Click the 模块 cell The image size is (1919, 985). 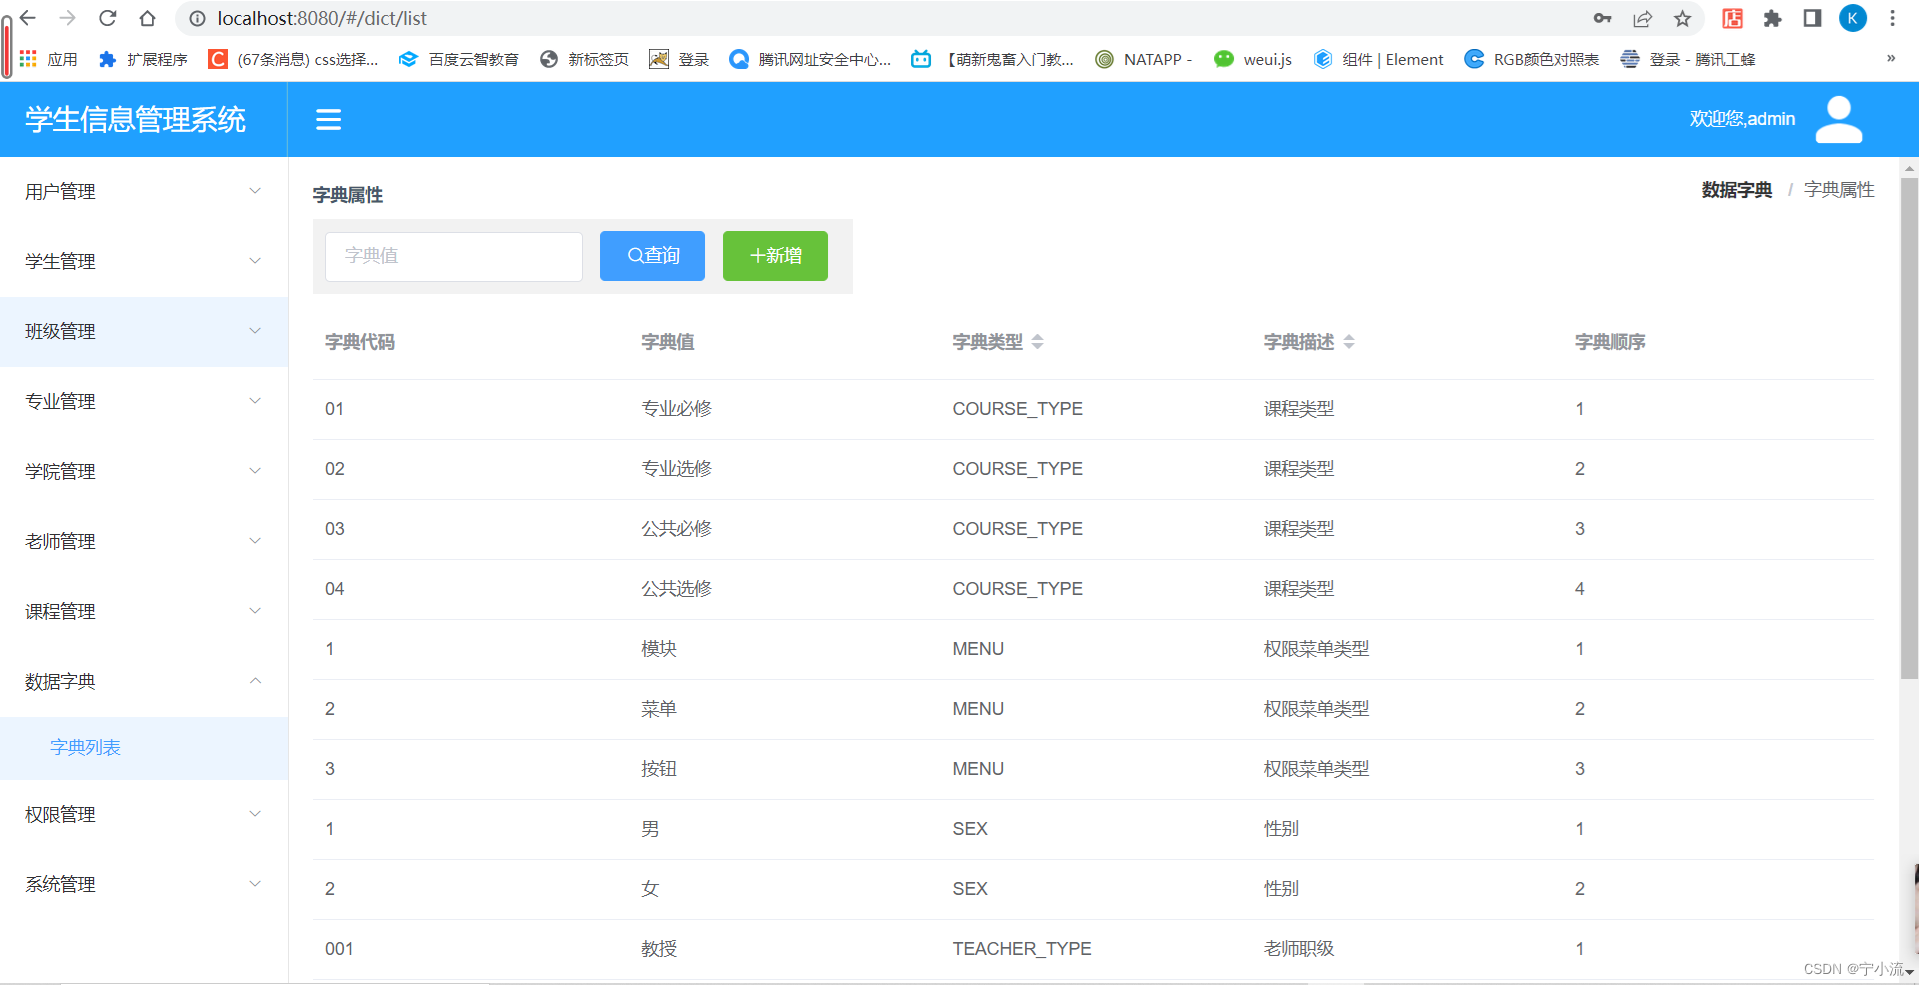659,649
